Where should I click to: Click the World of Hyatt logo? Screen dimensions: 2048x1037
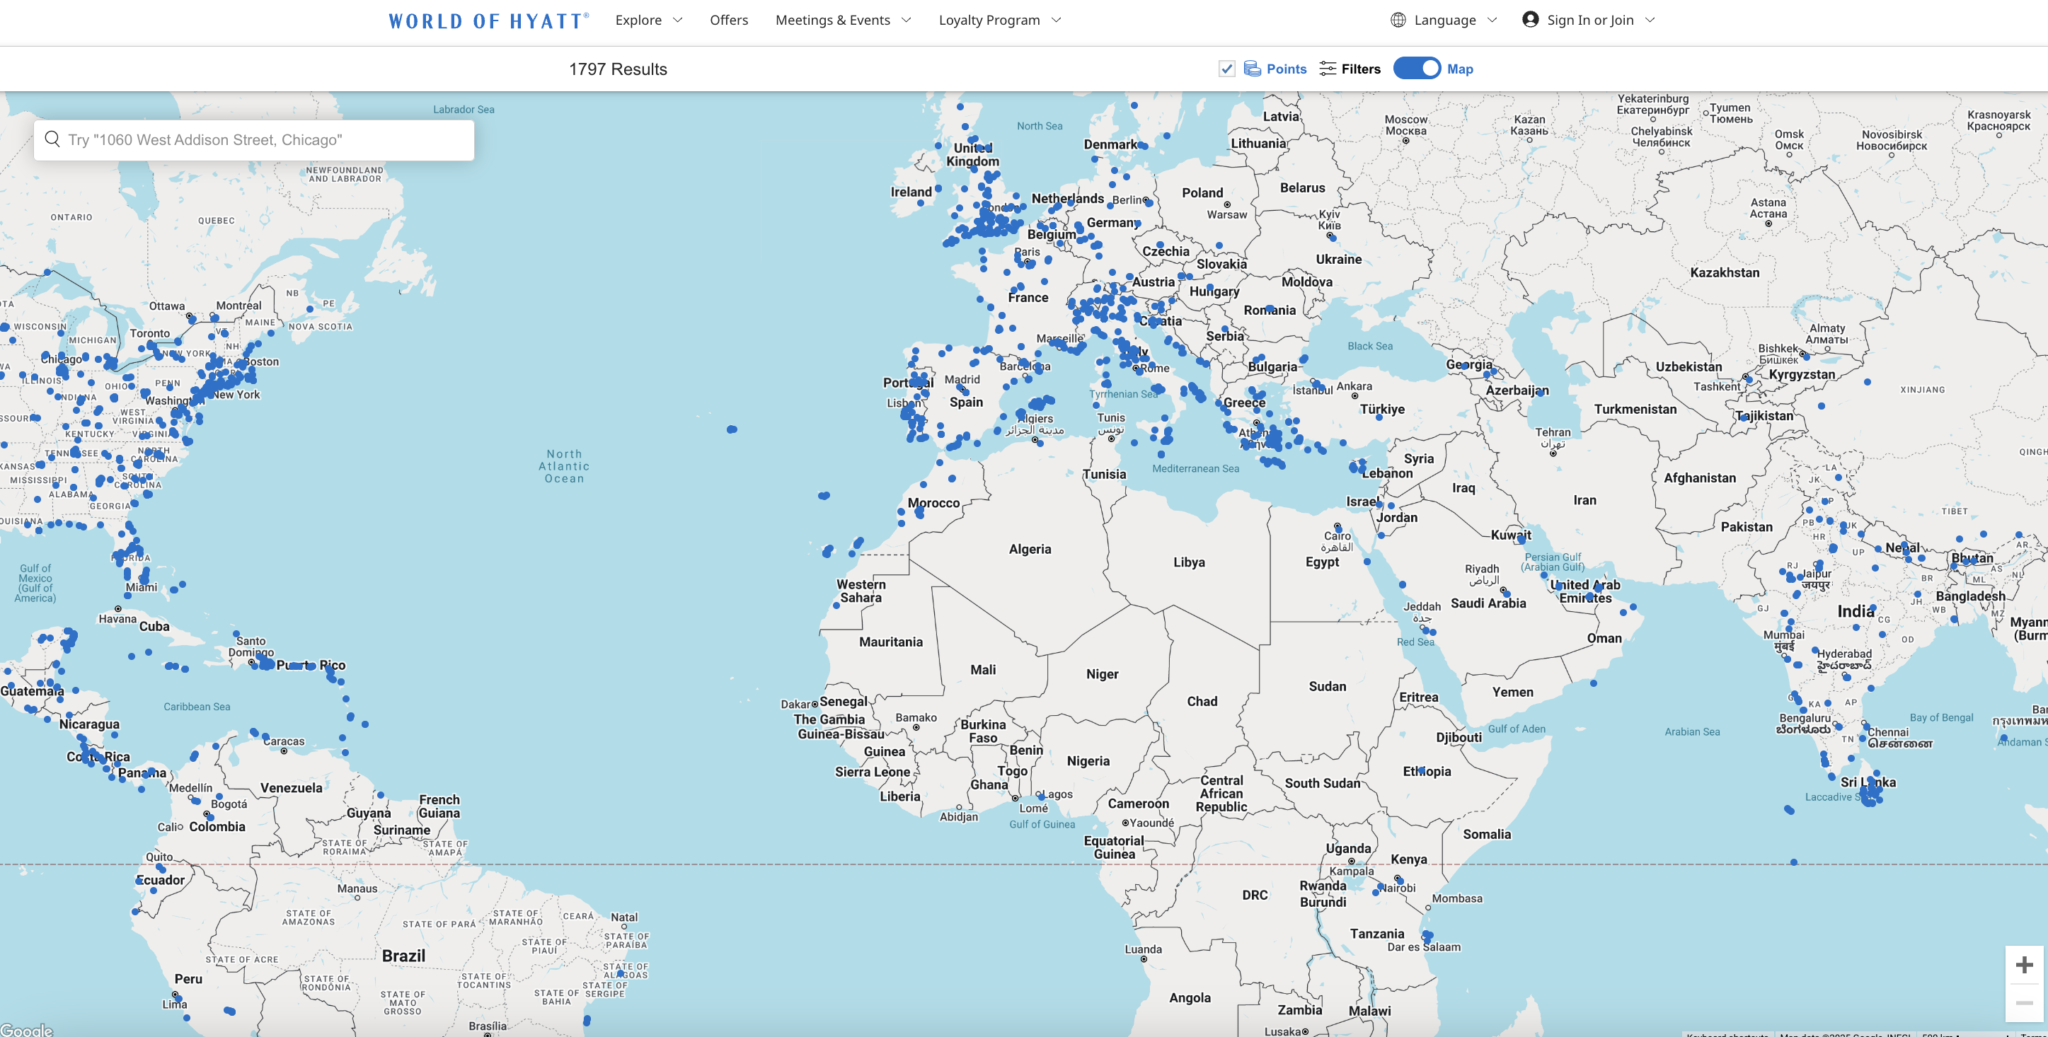click(x=489, y=21)
